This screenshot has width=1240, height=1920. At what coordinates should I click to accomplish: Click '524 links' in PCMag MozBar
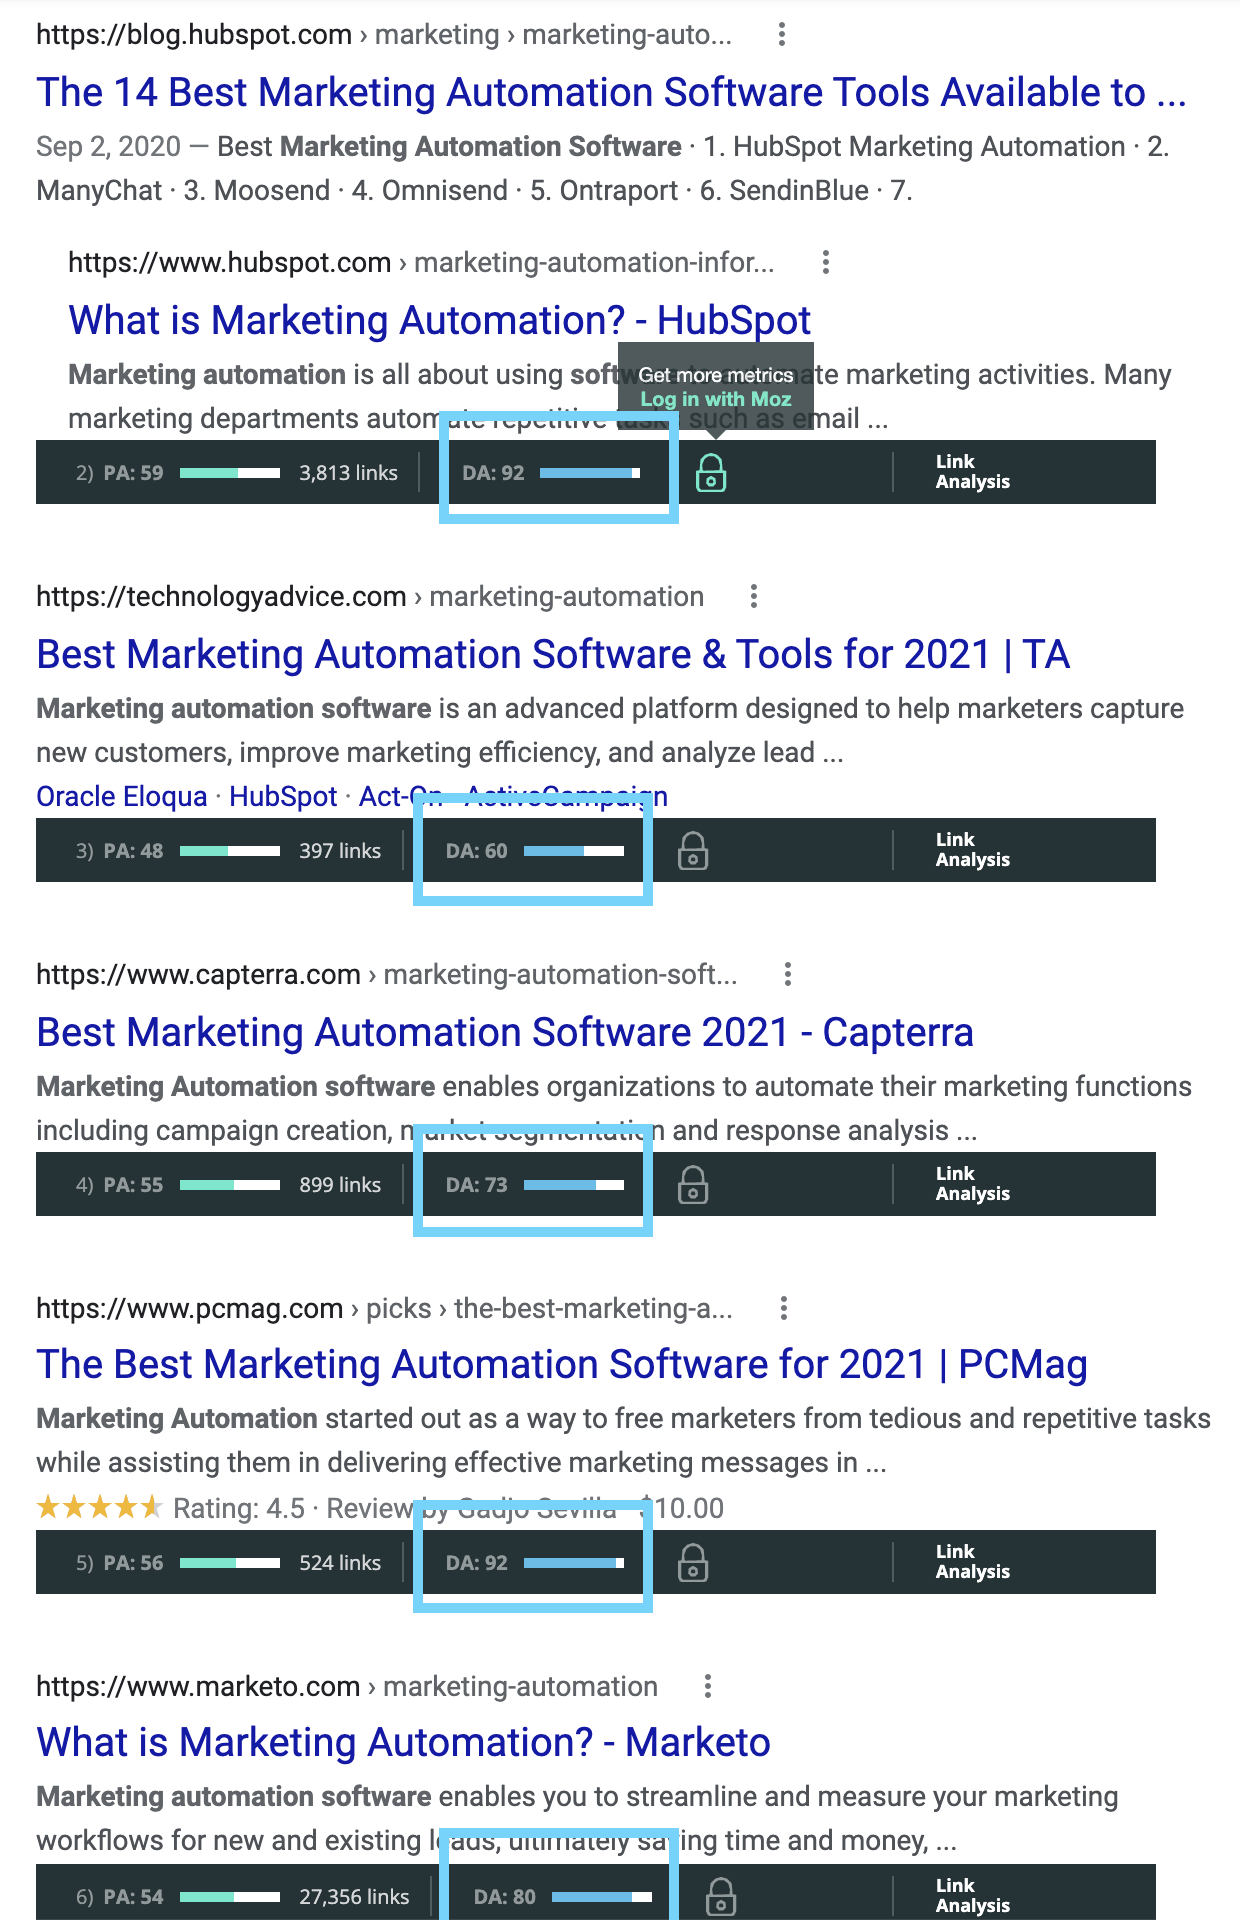340,1563
